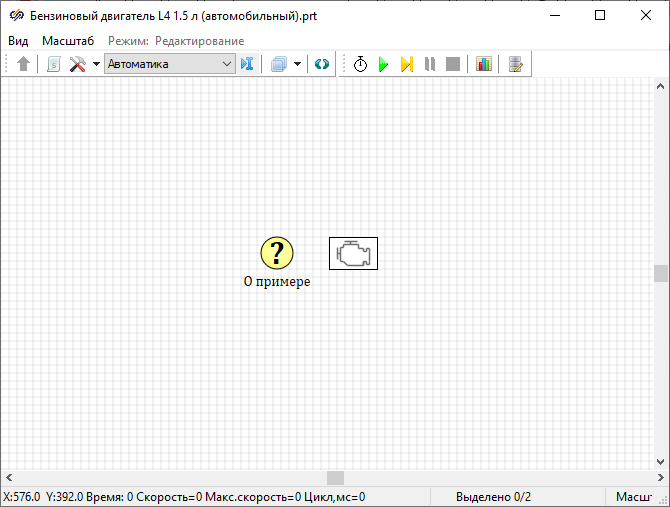The width and height of the screenshot is (670, 507).
Task: Expand the arrow next to the tools icon
Action: 96,64
